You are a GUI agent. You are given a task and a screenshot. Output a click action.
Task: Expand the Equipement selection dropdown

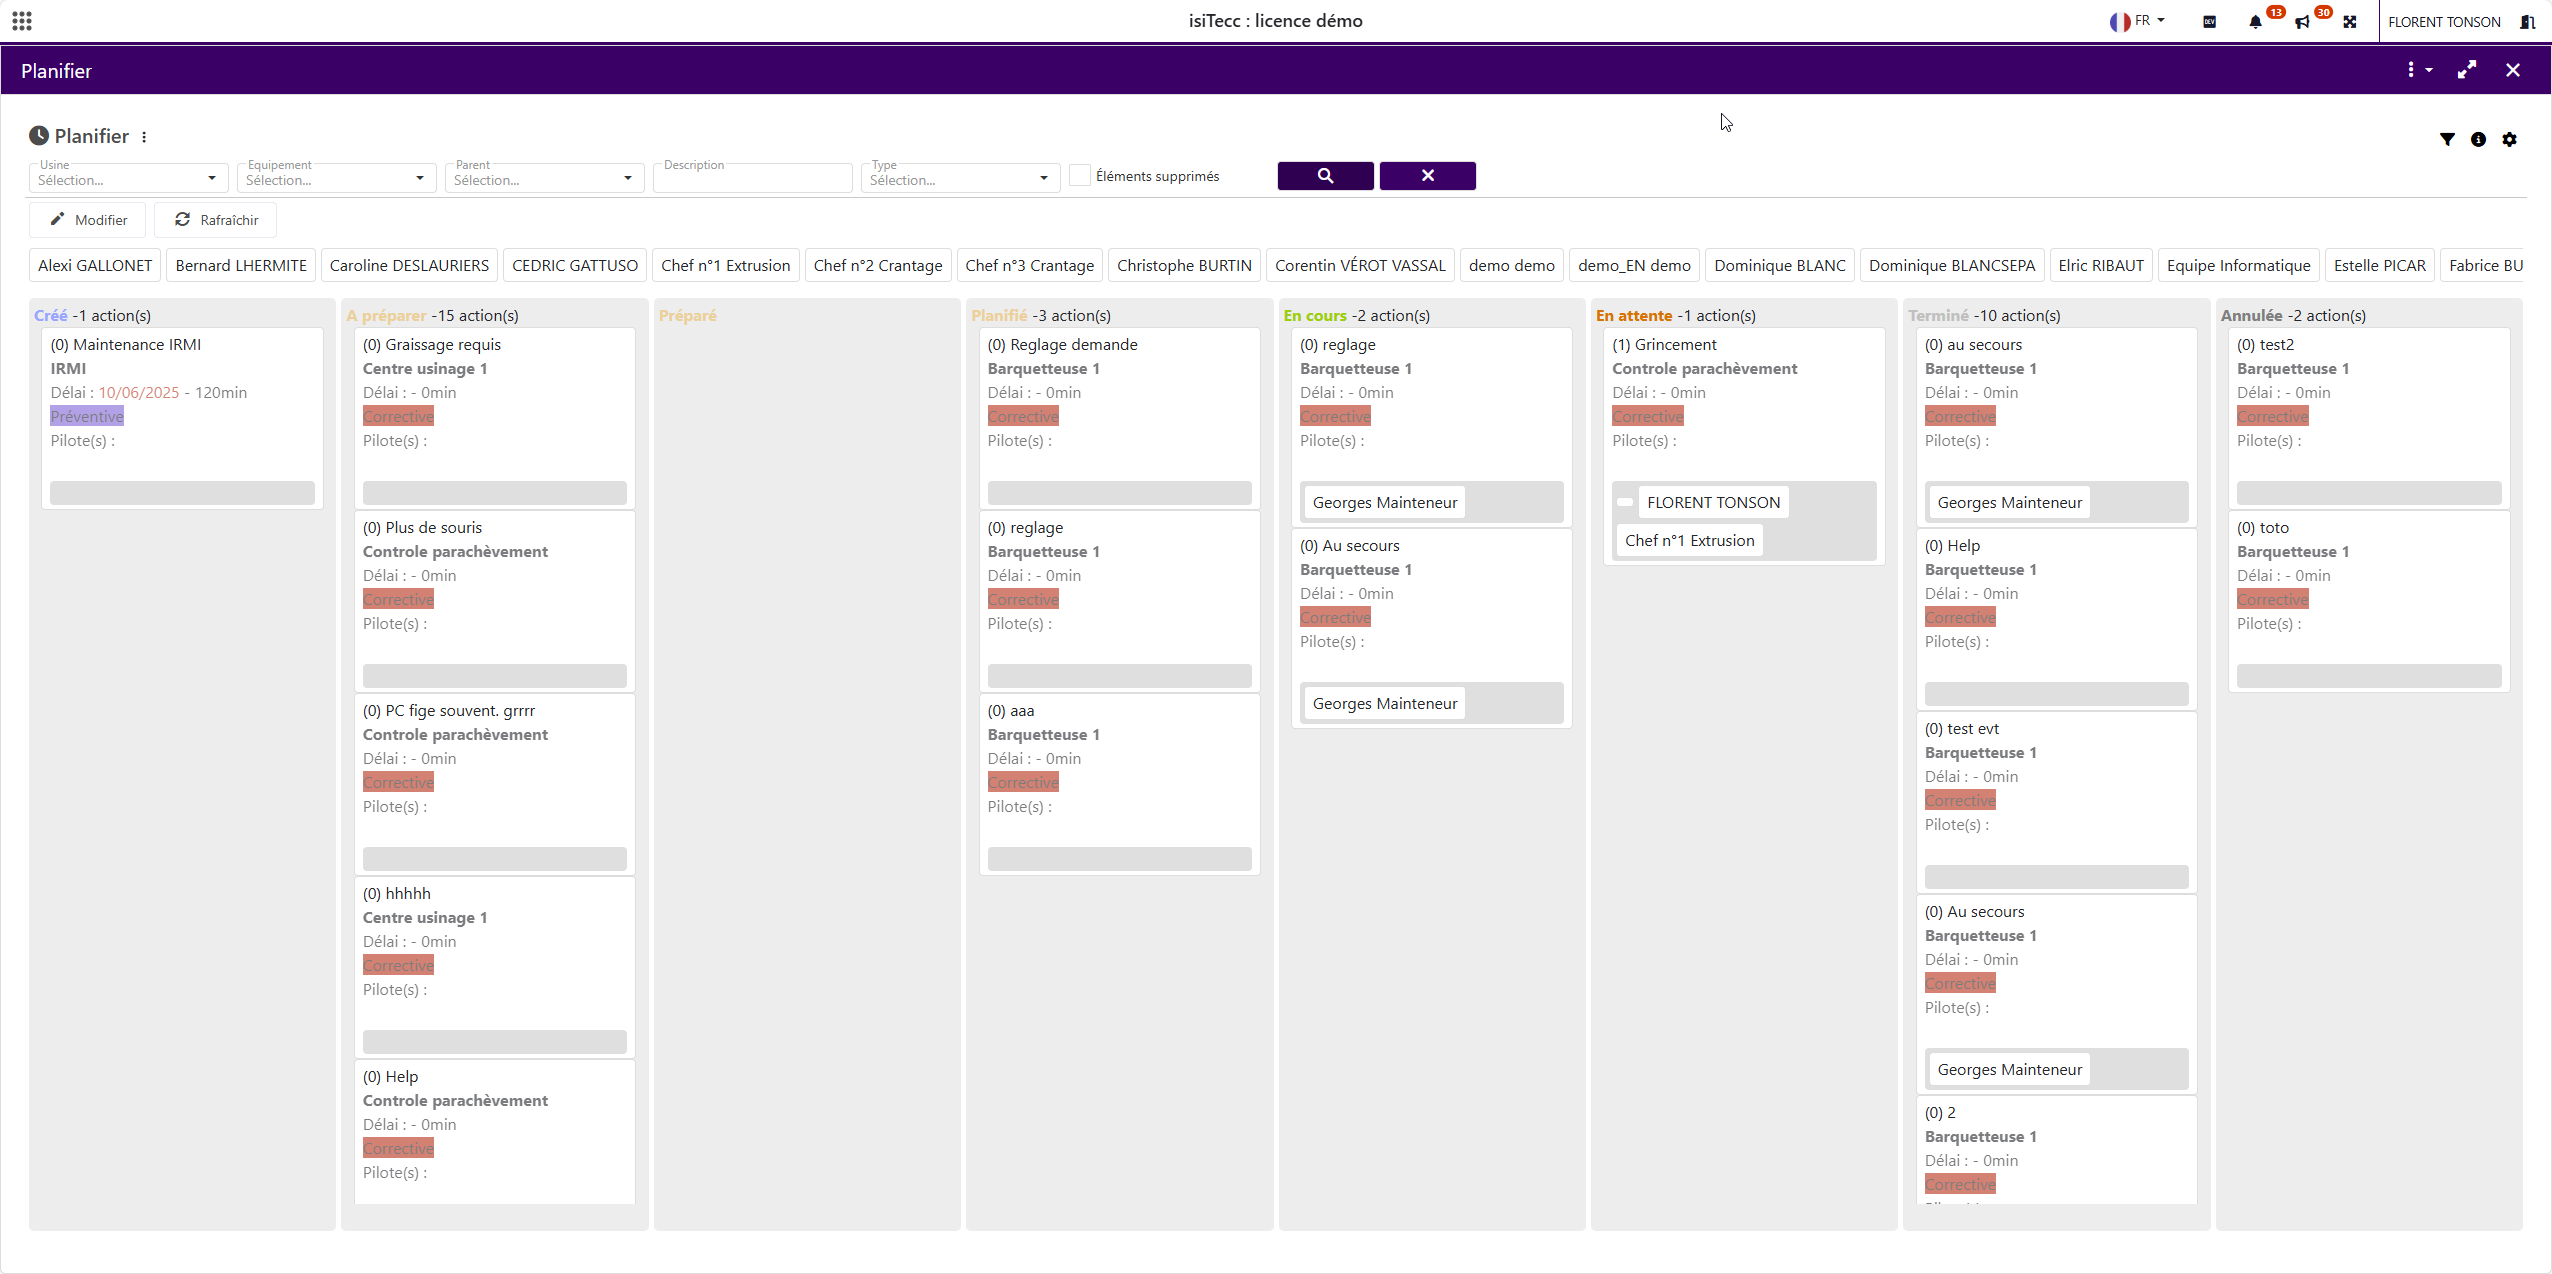[x=336, y=179]
